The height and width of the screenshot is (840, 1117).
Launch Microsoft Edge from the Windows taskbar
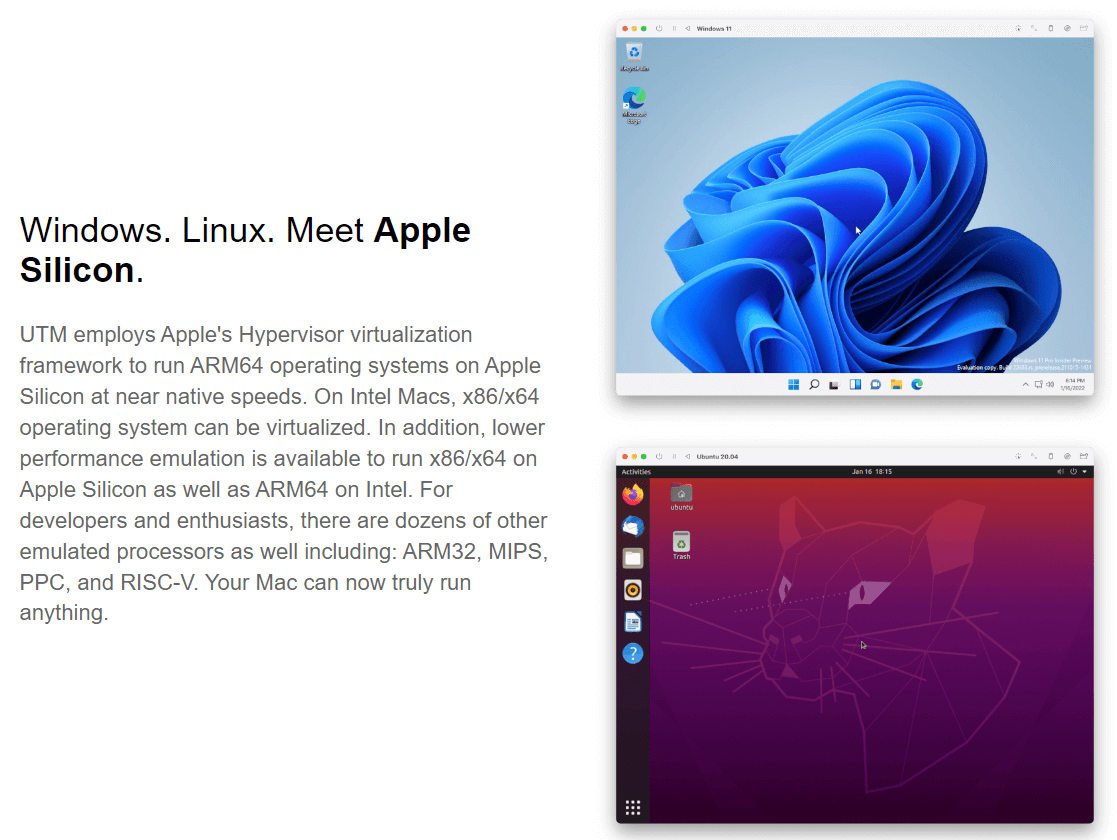click(x=916, y=384)
